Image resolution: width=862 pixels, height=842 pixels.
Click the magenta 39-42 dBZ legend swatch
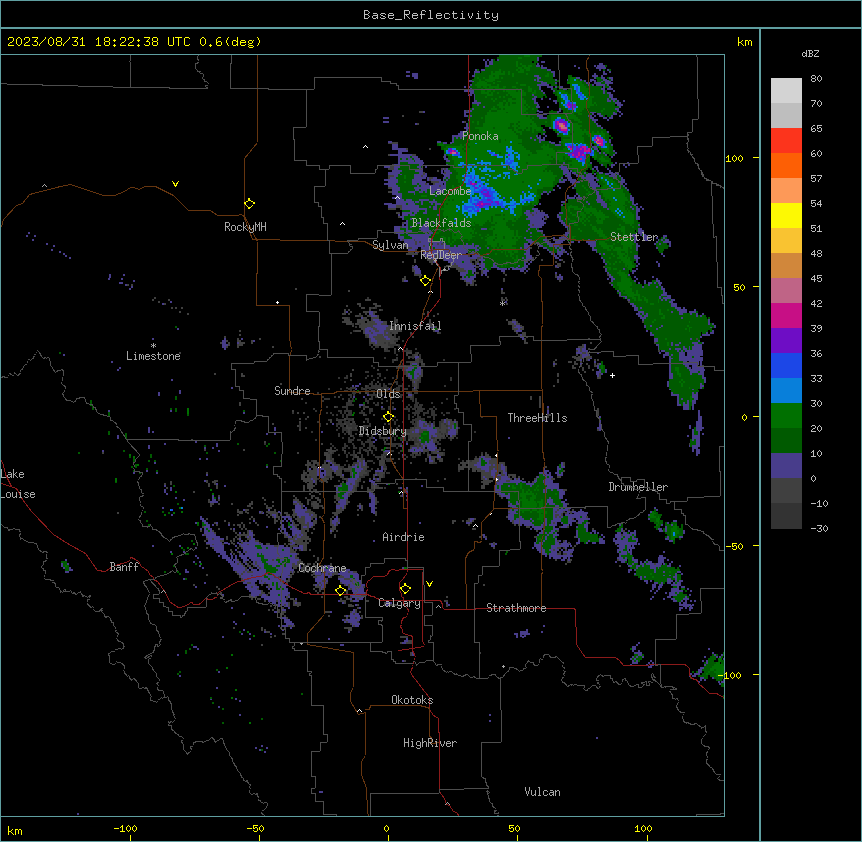pos(786,316)
